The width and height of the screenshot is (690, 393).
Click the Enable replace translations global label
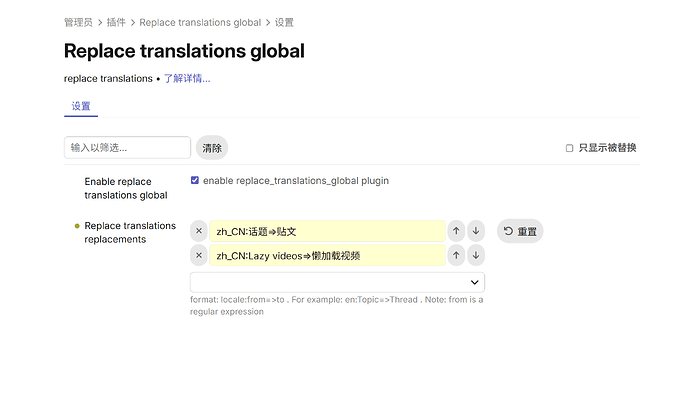coord(126,188)
